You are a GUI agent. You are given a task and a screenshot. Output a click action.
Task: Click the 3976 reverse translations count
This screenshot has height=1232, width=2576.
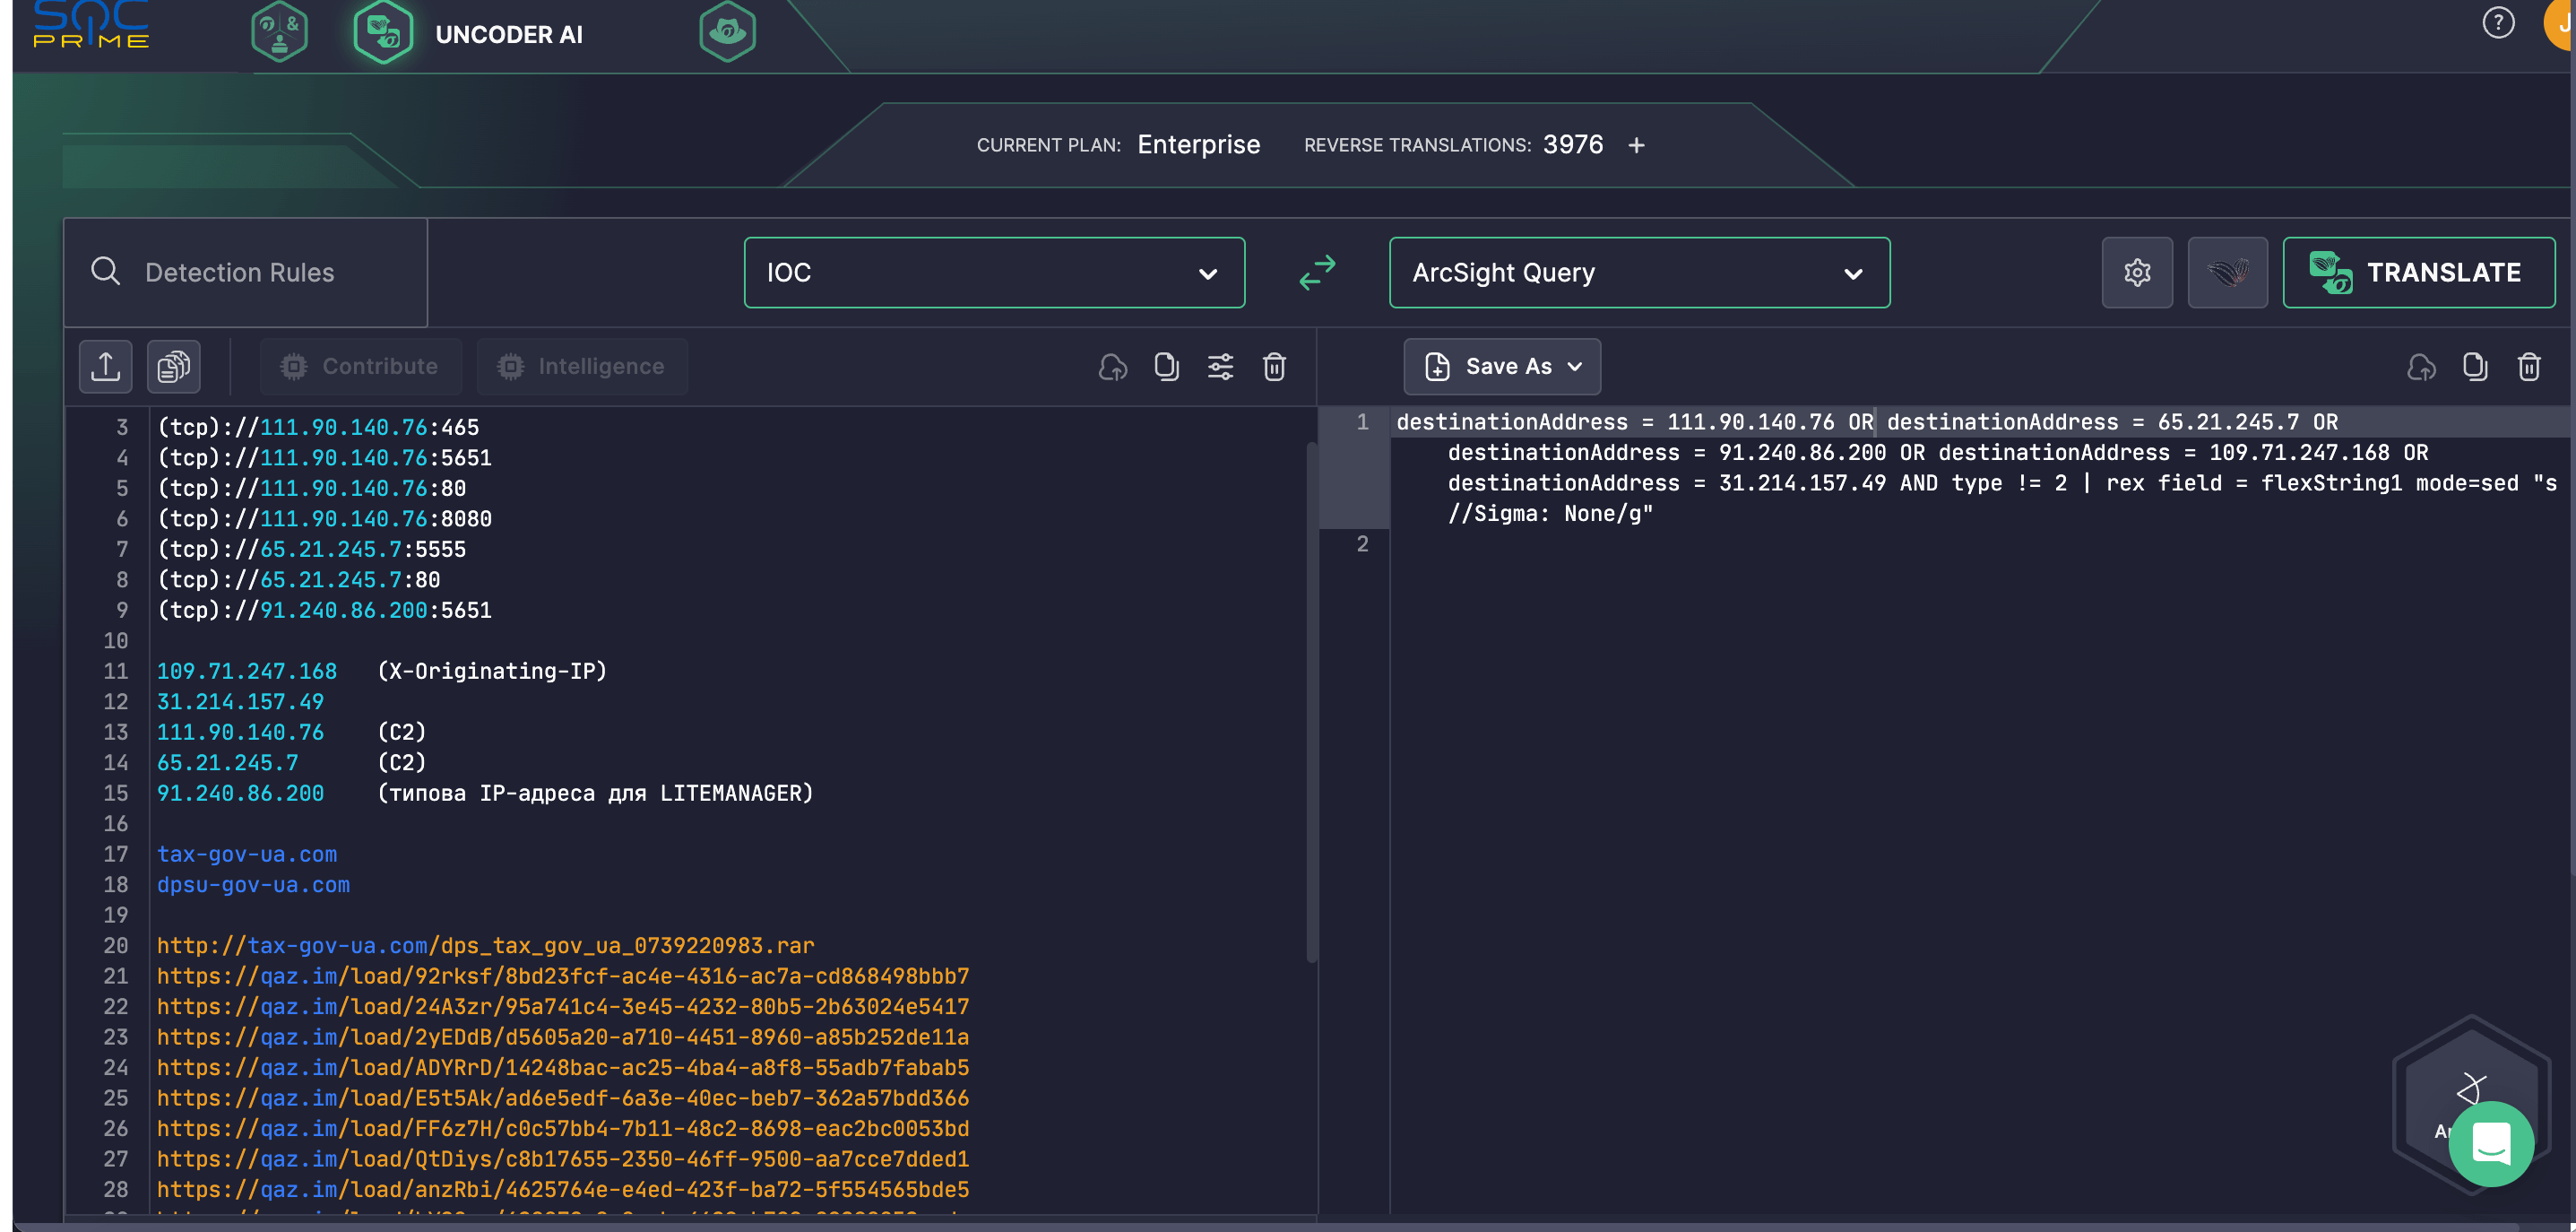(1572, 145)
